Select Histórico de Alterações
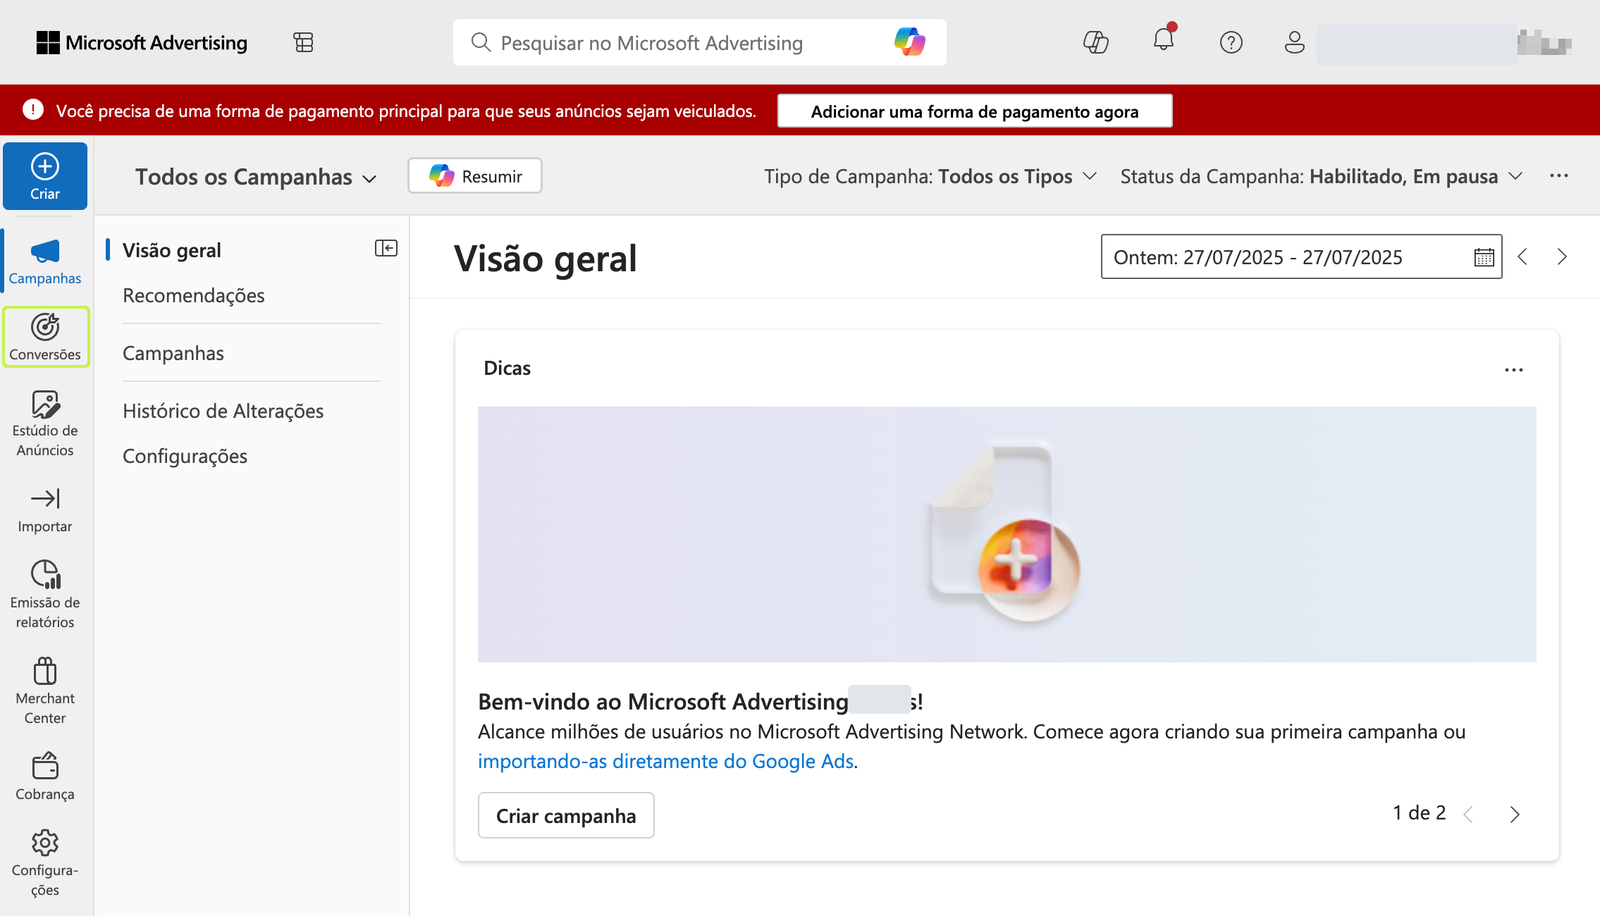The width and height of the screenshot is (1600, 916). (x=223, y=411)
